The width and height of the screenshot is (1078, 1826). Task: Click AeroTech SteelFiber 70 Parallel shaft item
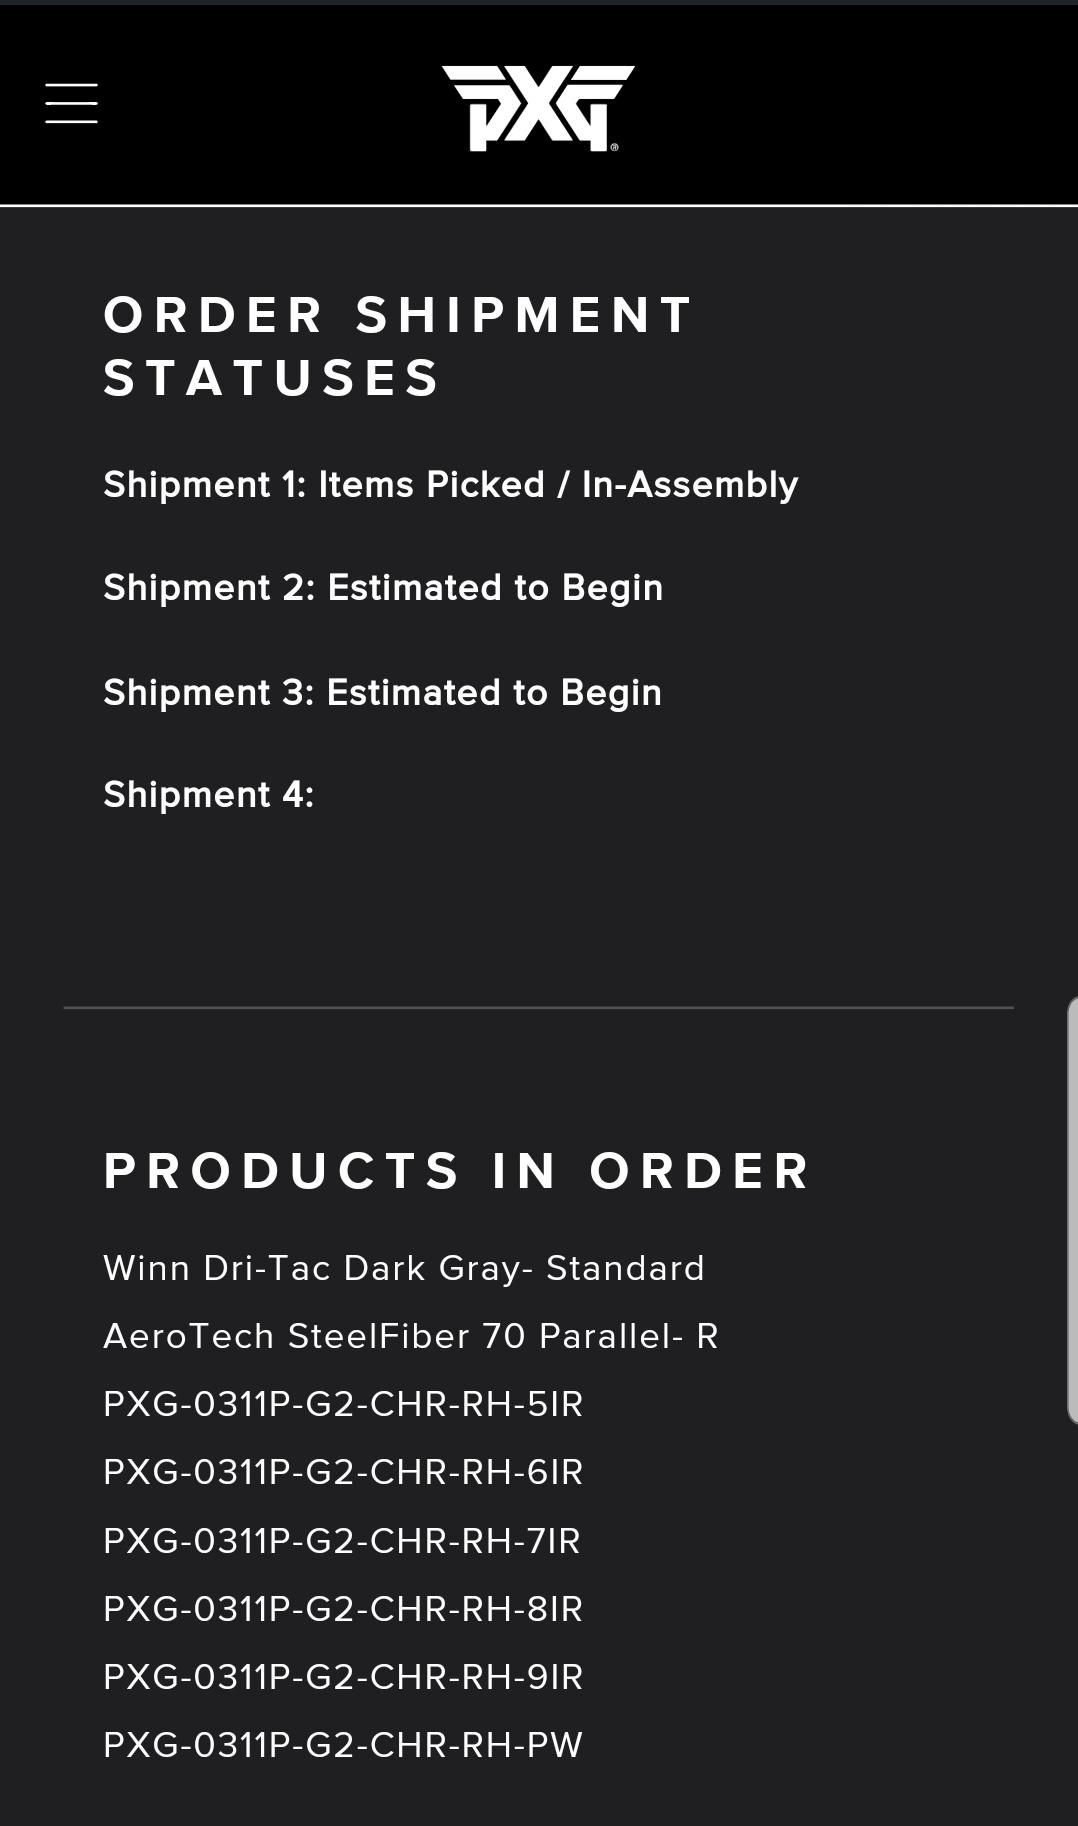click(410, 1336)
